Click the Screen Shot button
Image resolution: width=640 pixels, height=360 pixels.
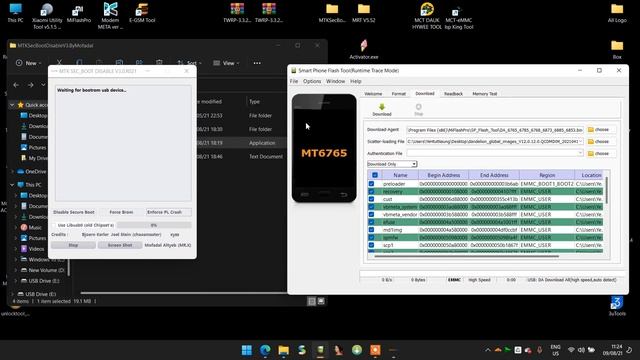120,245
